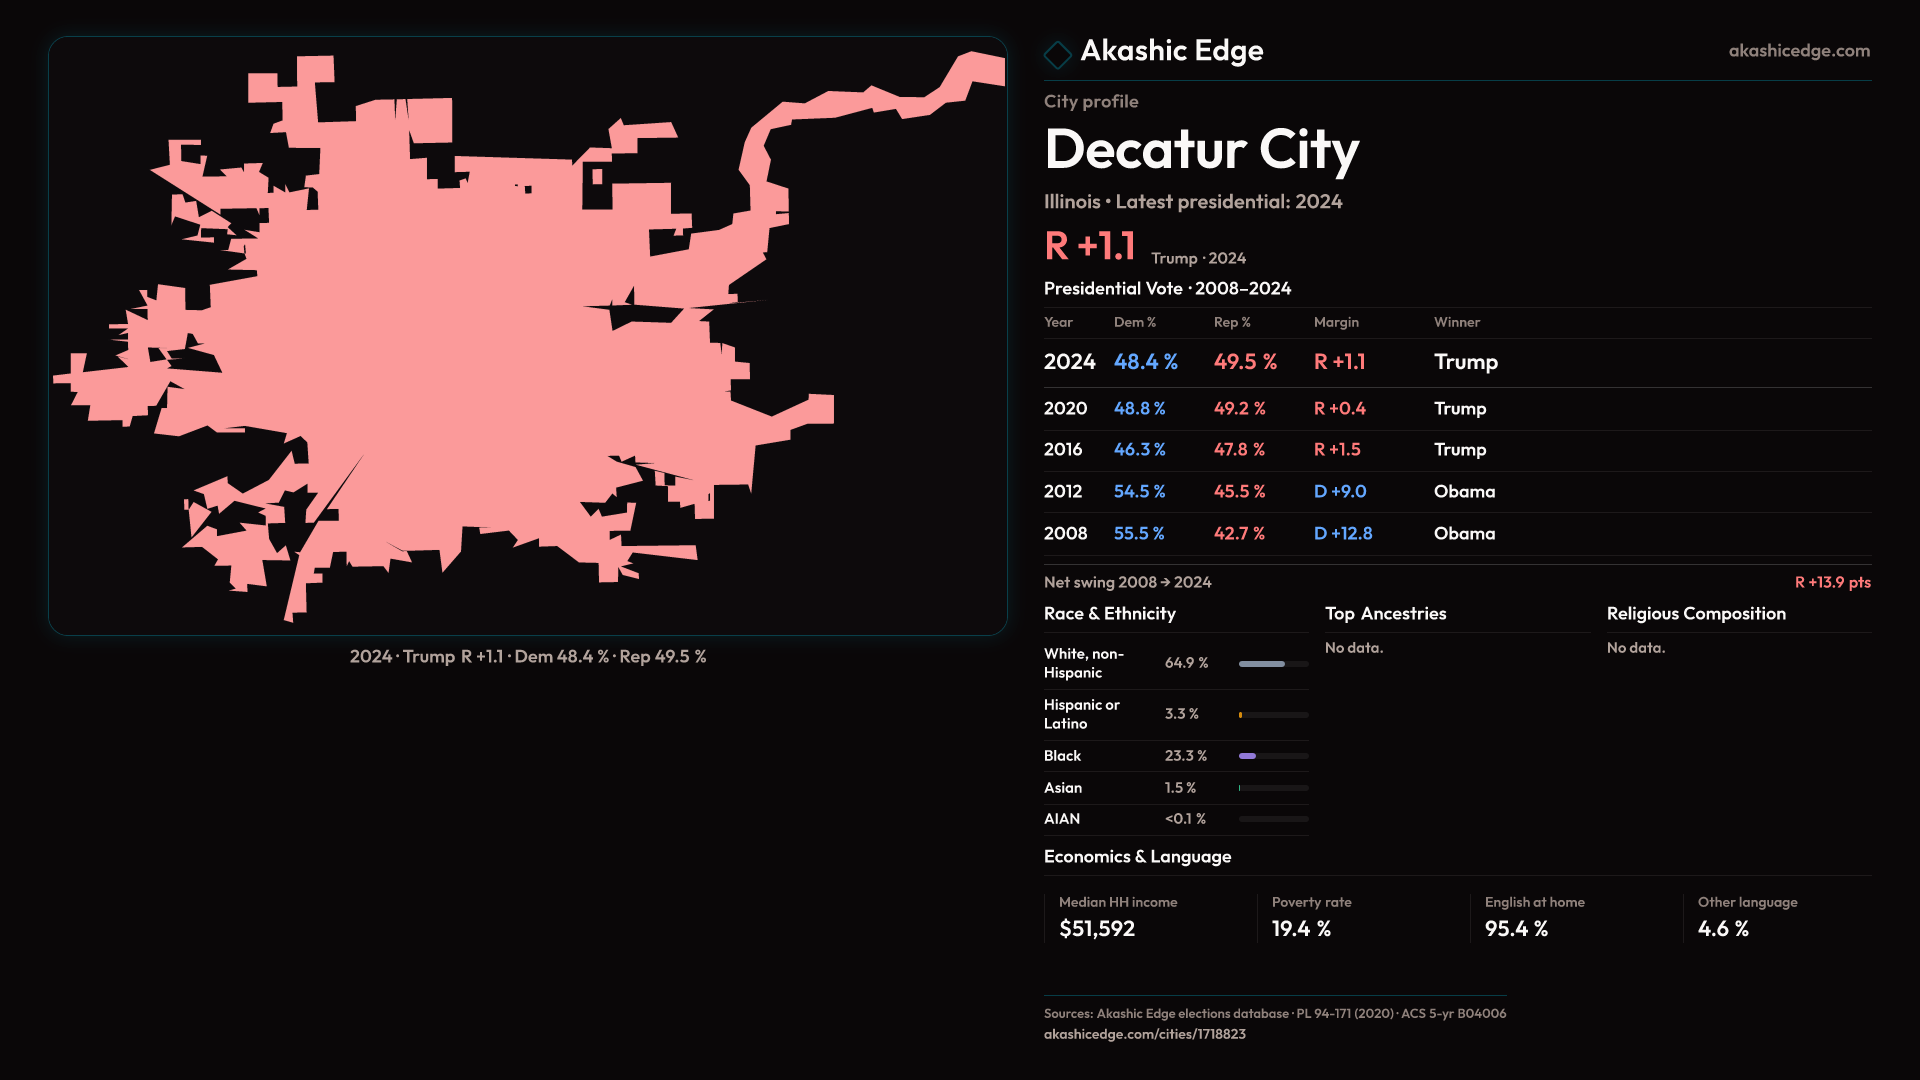1920x1080 pixels.
Task: Select the 2012 Obama result row
Action: click(1456, 492)
